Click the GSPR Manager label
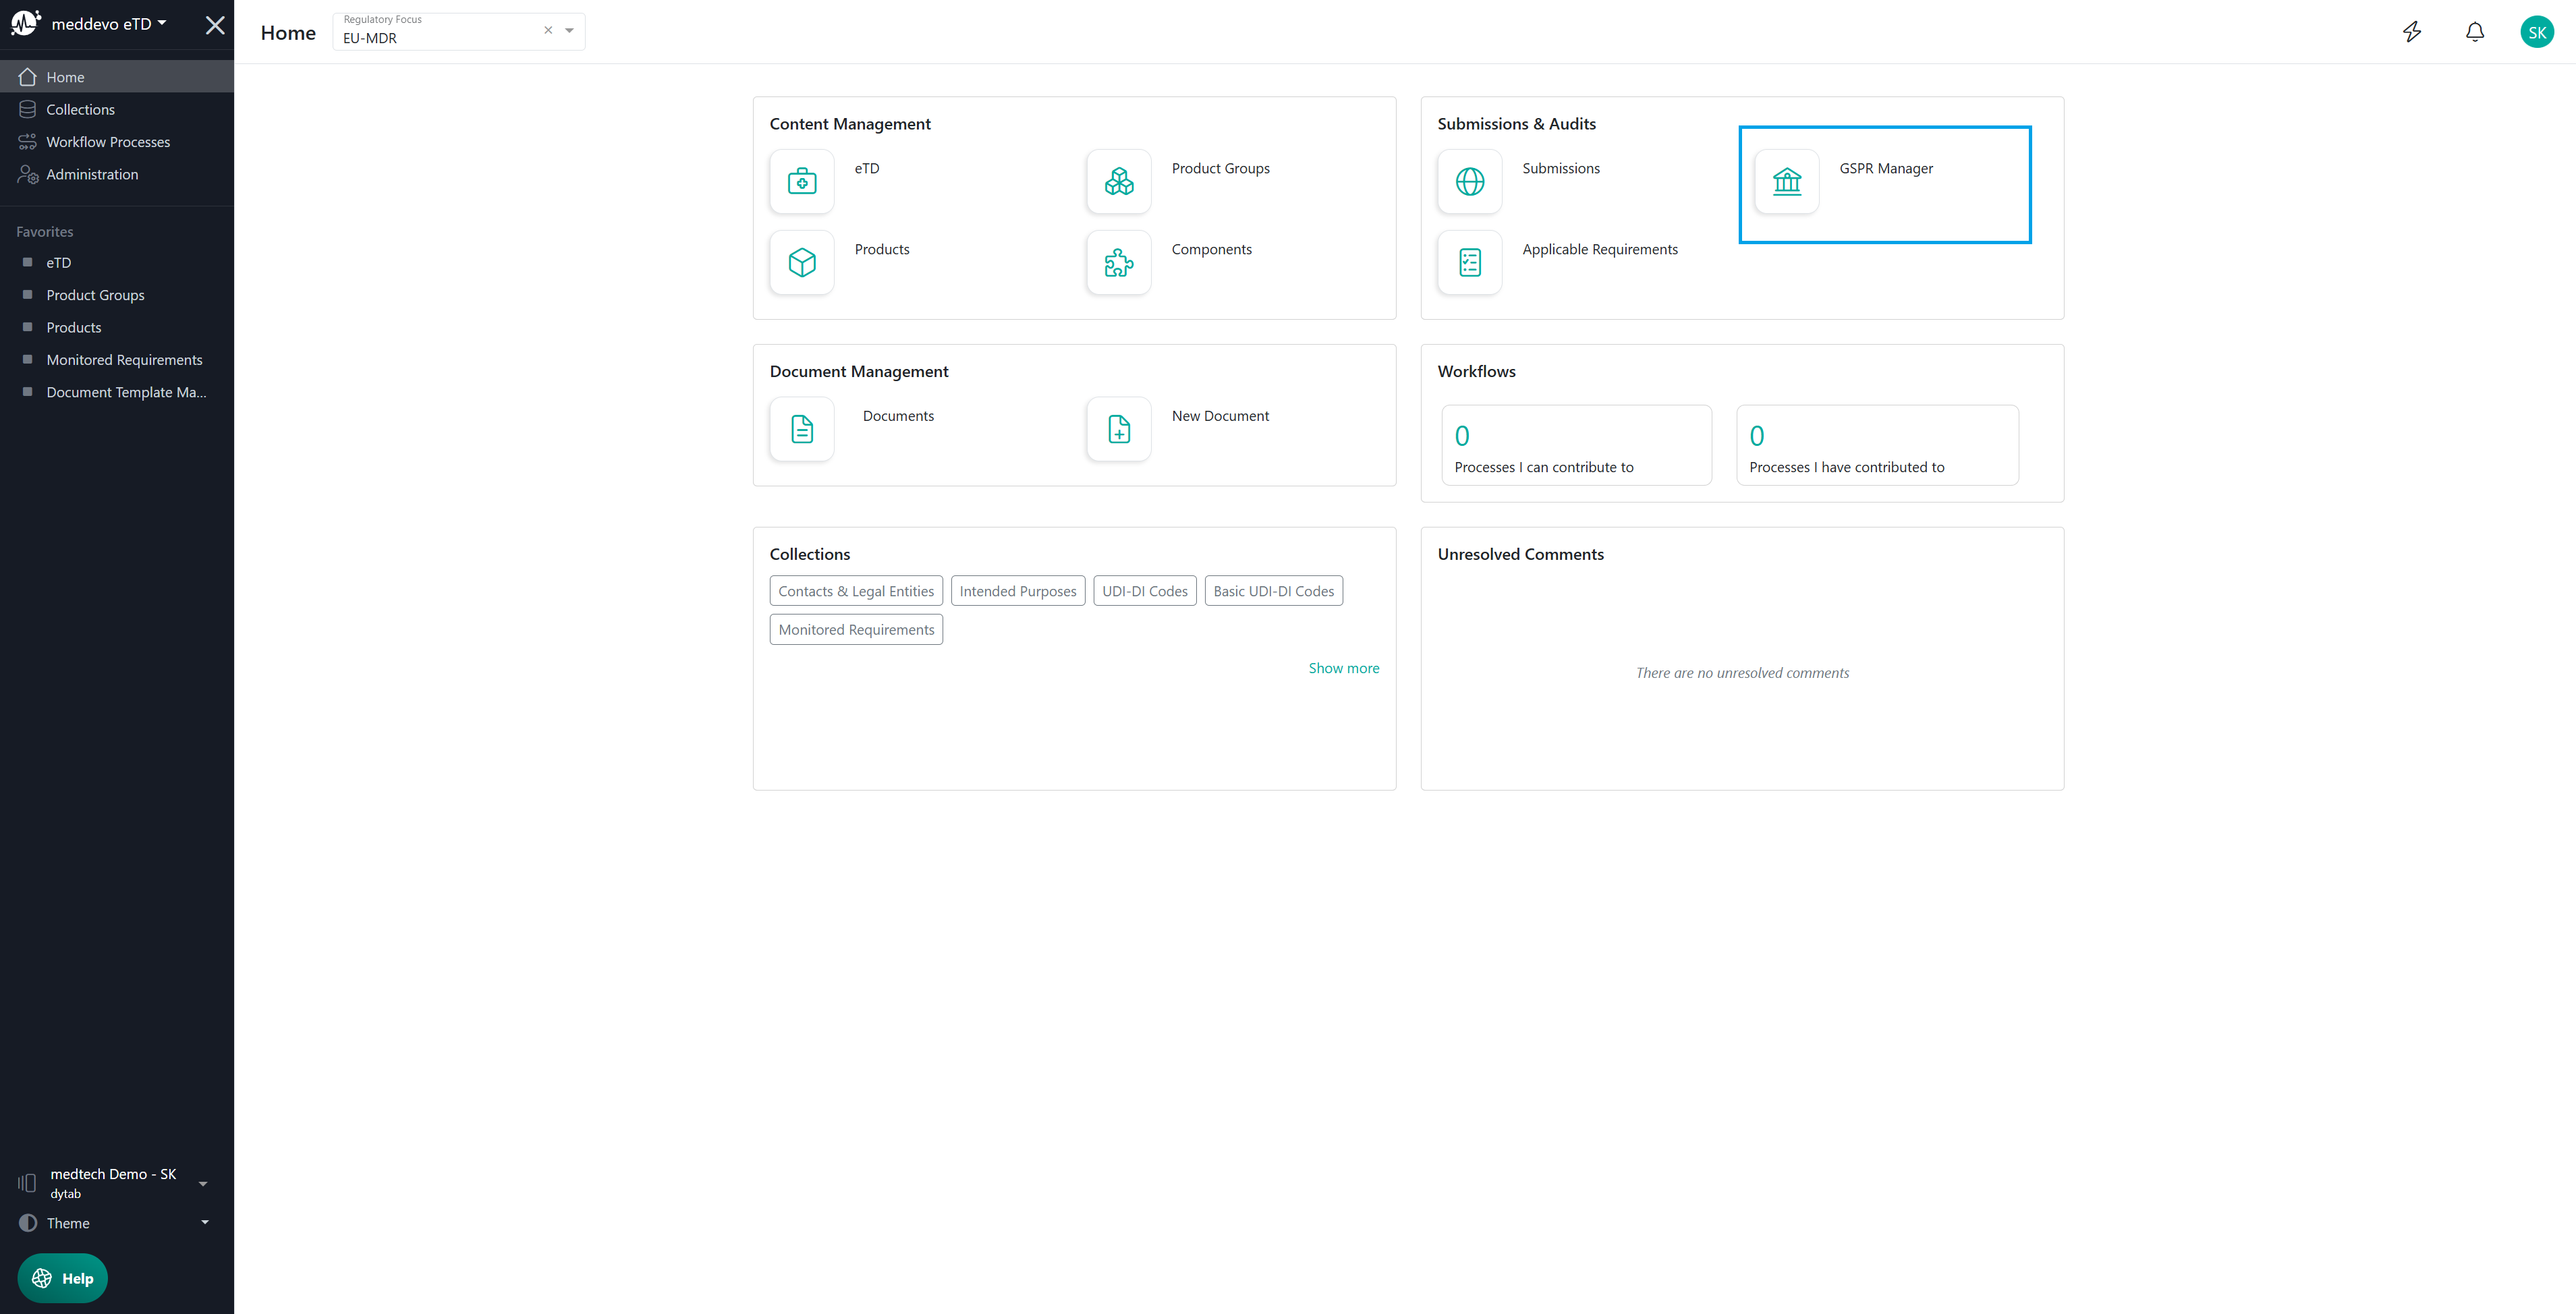2576x1314 pixels. coord(1886,168)
